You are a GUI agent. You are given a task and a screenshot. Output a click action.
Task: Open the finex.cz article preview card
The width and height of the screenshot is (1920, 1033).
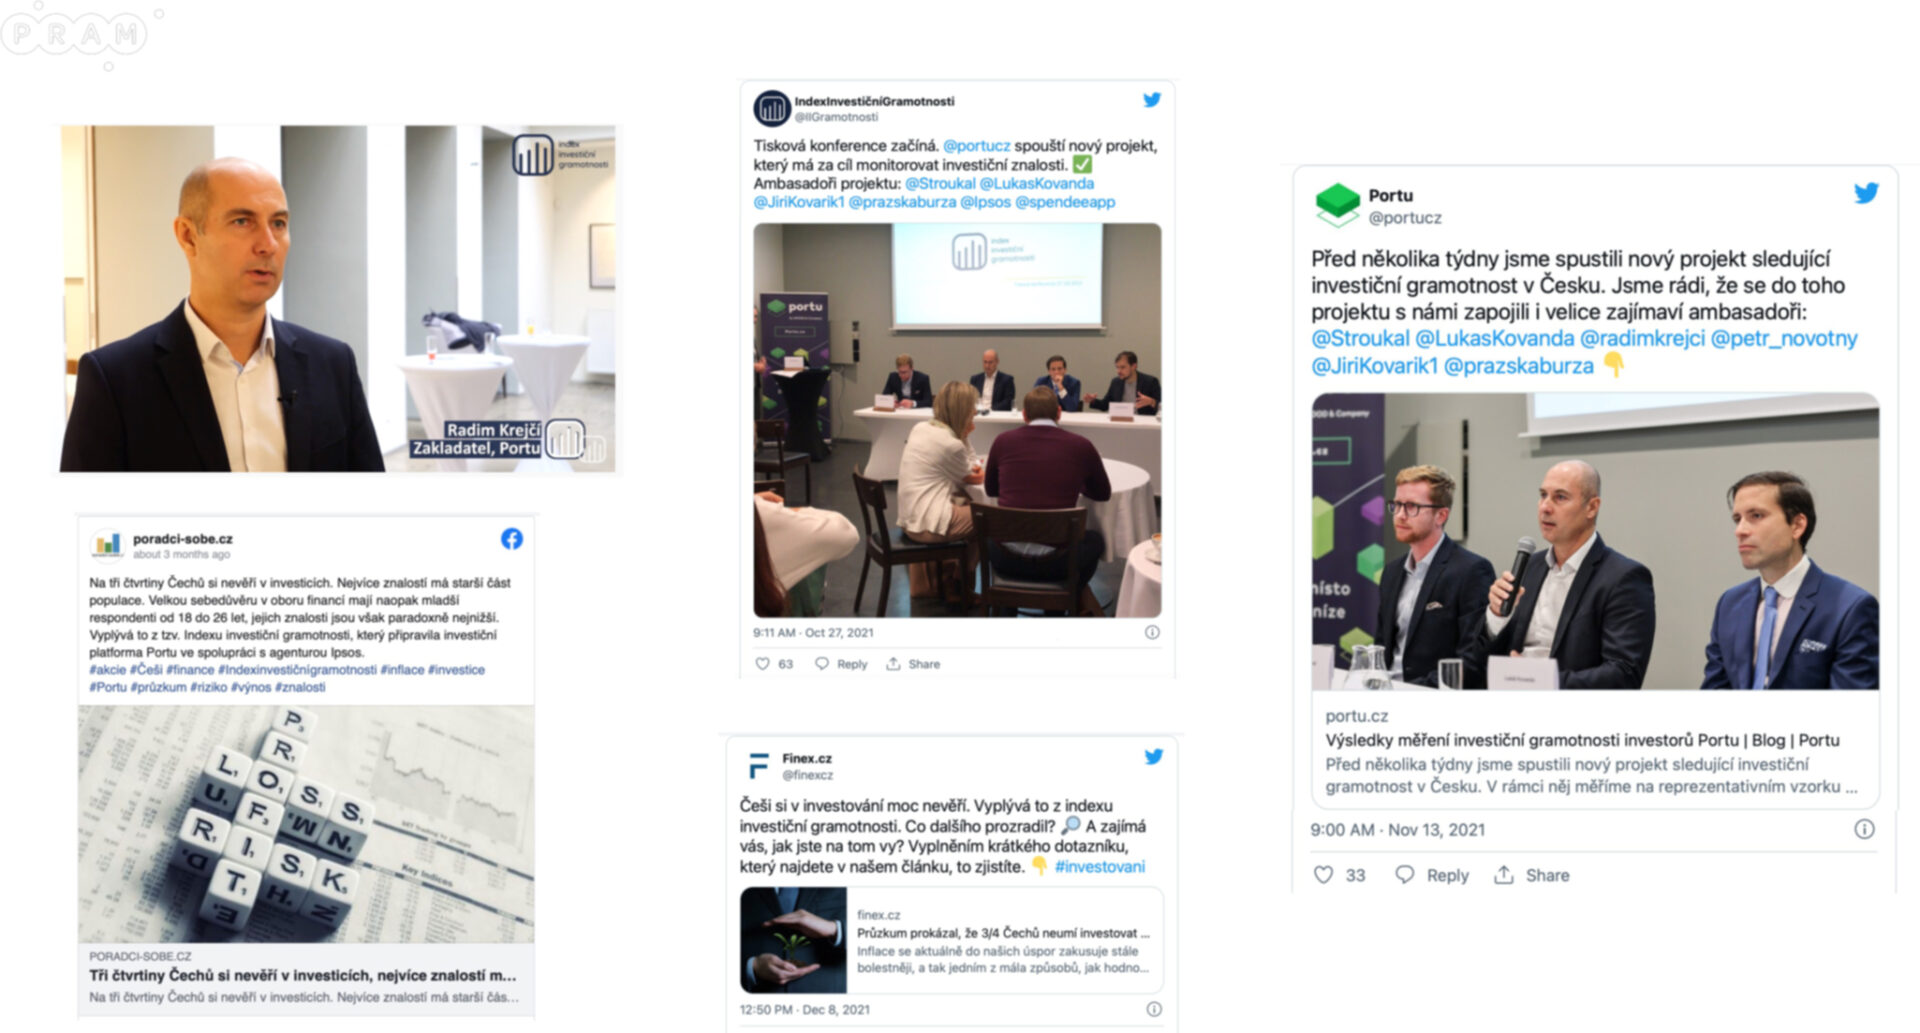pyautogui.click(x=951, y=940)
